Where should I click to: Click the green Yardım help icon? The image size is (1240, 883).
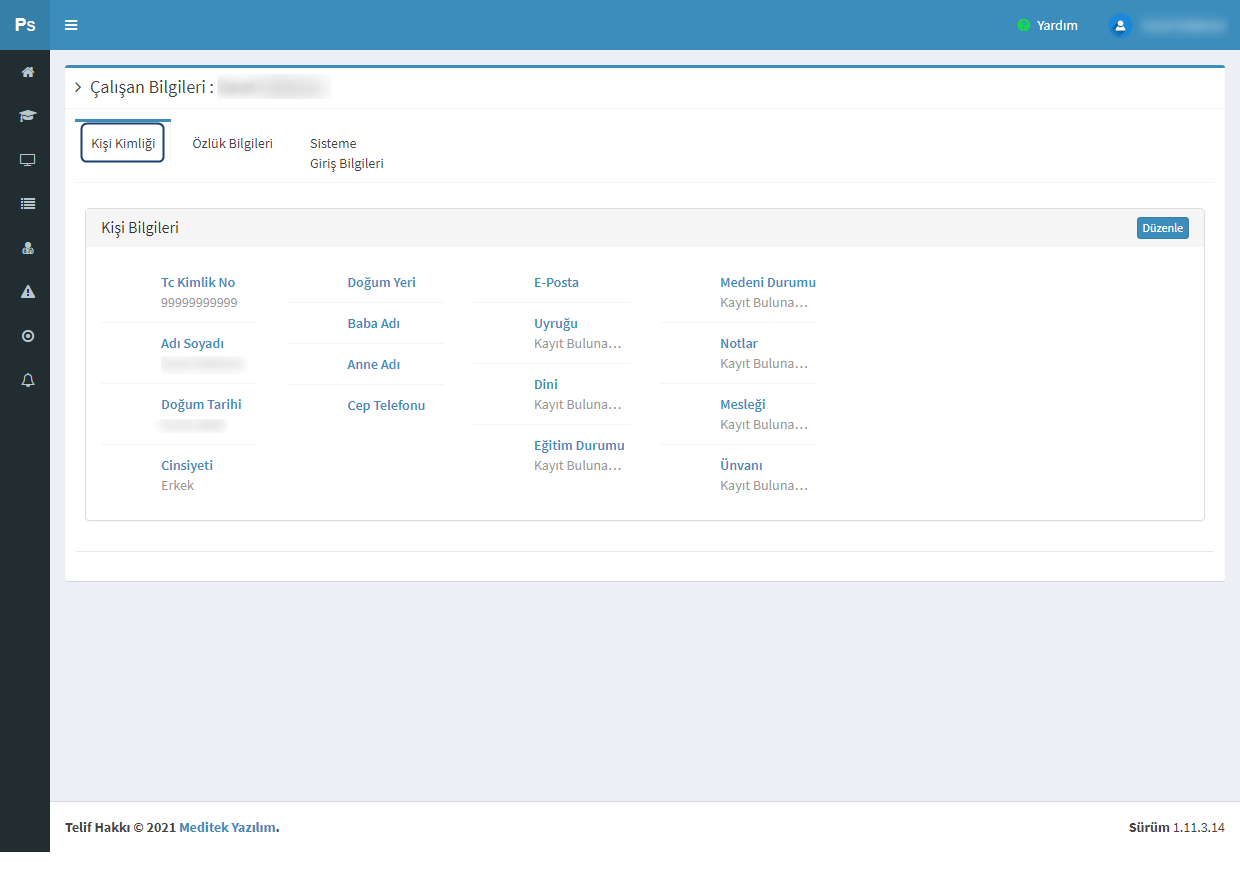point(1023,25)
